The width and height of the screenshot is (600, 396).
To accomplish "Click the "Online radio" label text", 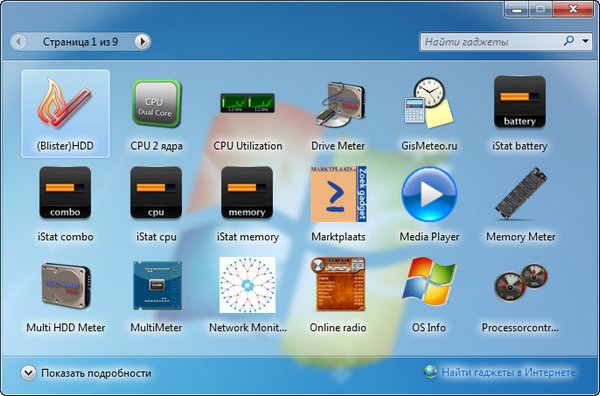I will coord(338,328).
